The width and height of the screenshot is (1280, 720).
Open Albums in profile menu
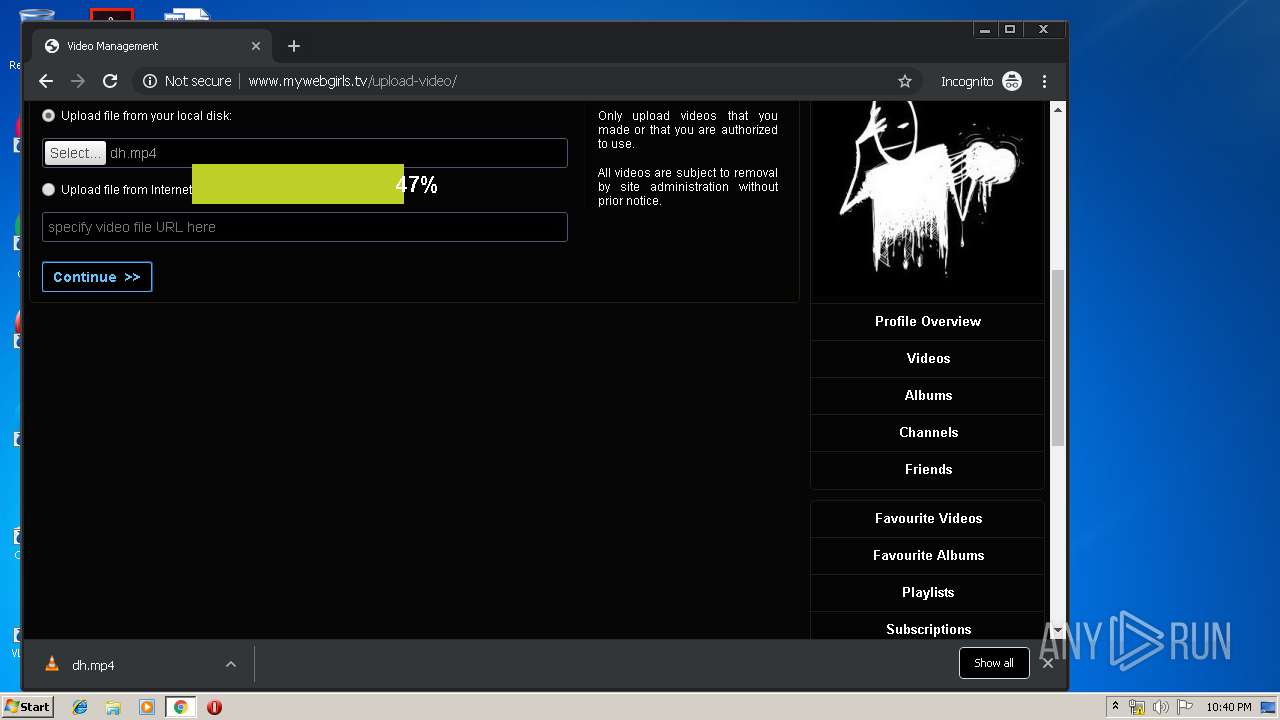pyautogui.click(x=928, y=395)
